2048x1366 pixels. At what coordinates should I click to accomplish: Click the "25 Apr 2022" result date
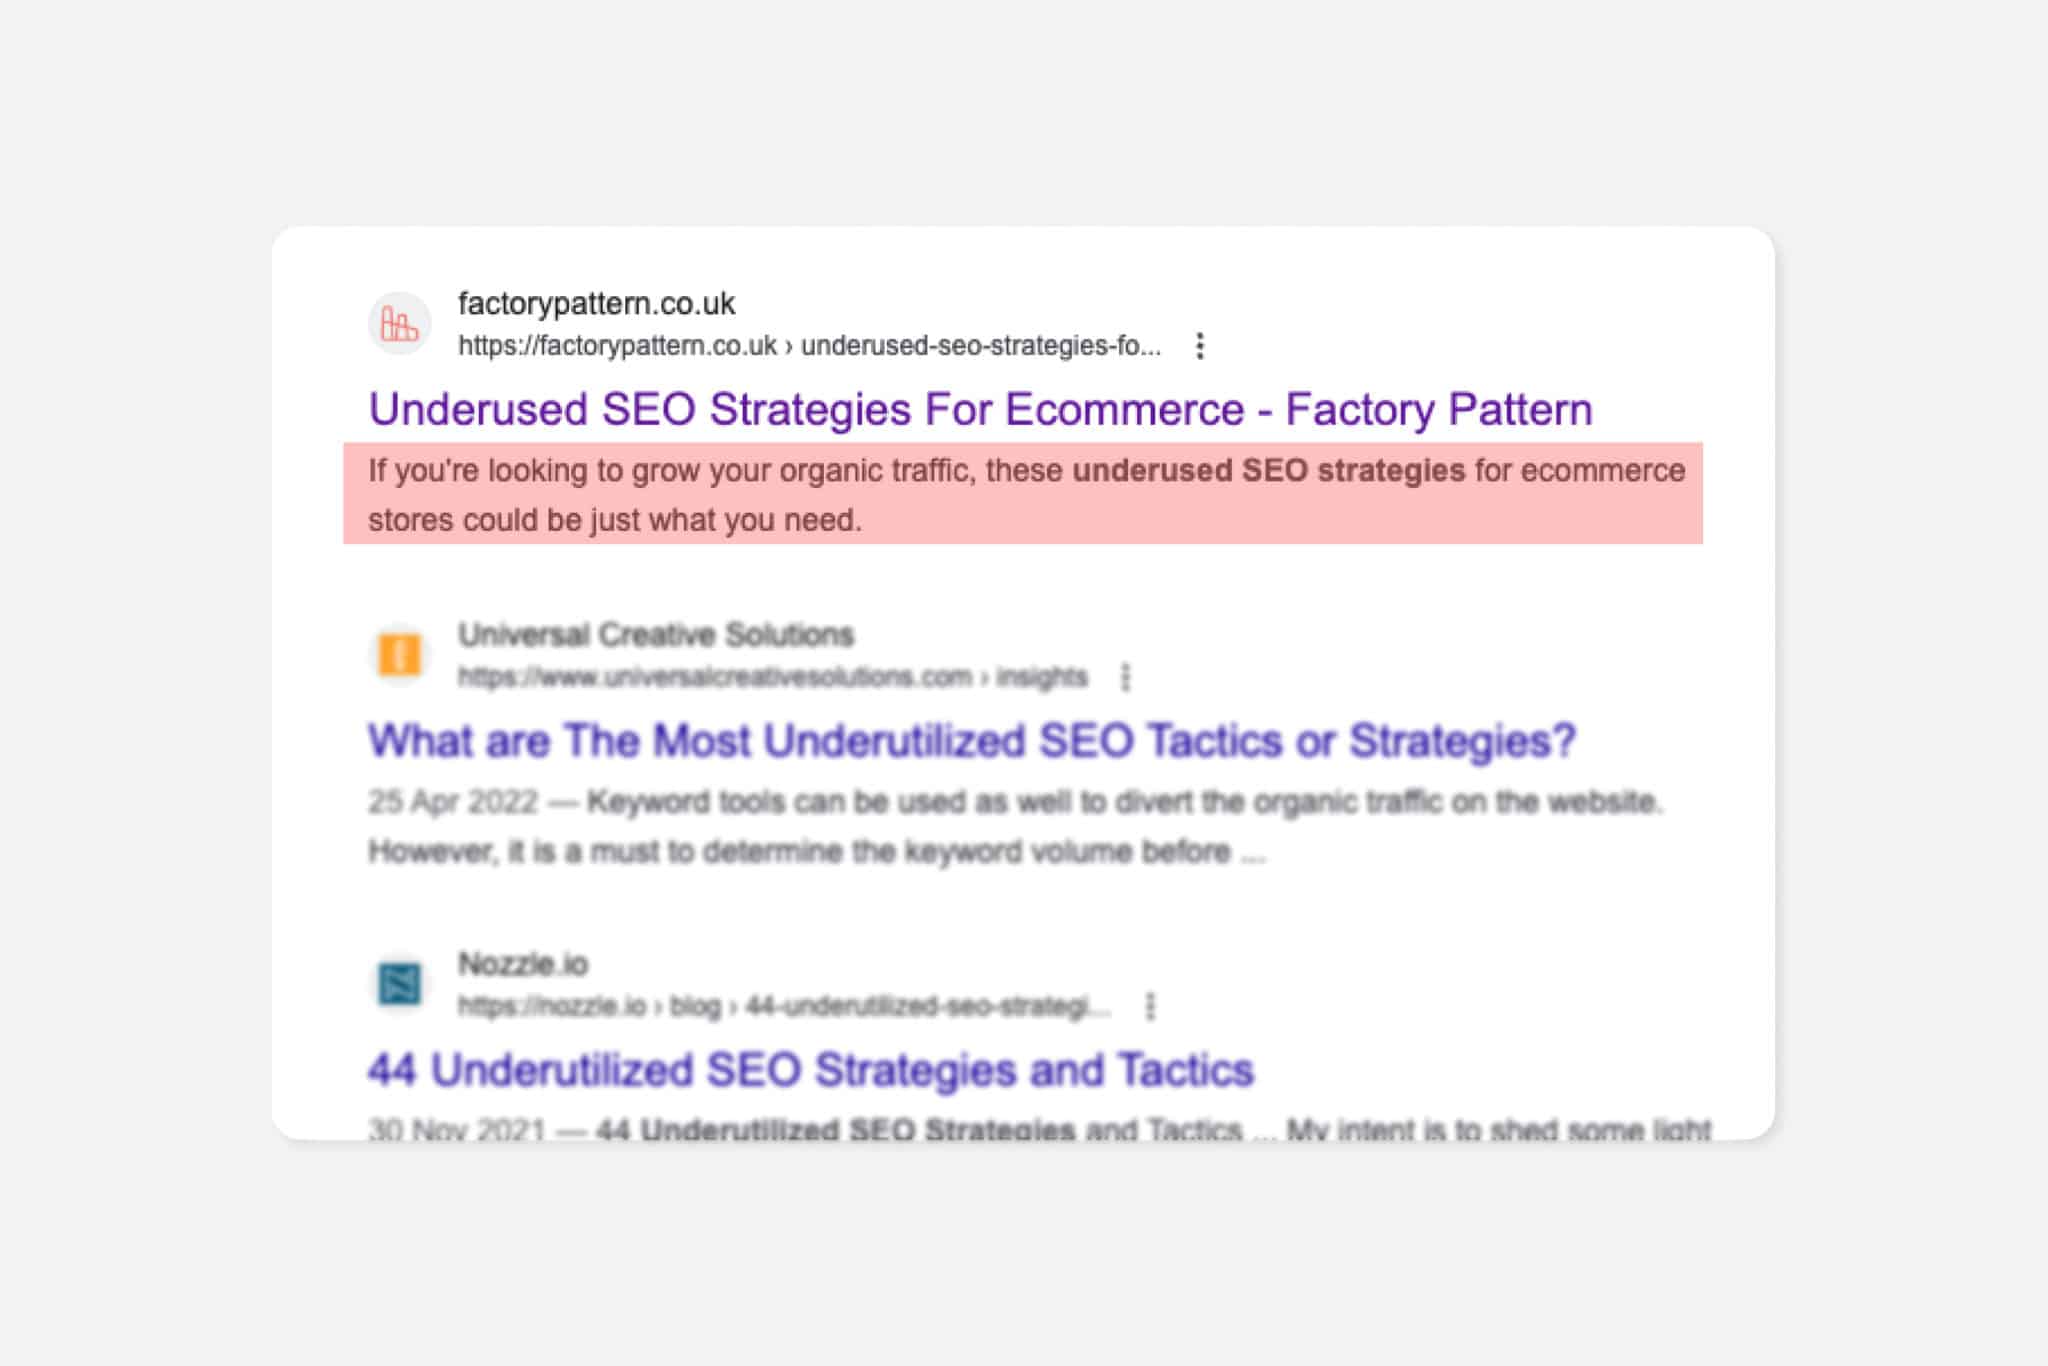point(453,801)
